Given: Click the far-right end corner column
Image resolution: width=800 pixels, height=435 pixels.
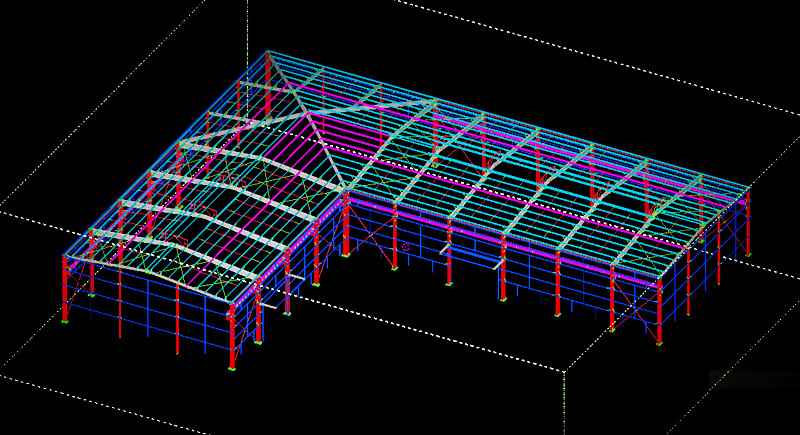Looking at the screenshot, I should [748, 225].
